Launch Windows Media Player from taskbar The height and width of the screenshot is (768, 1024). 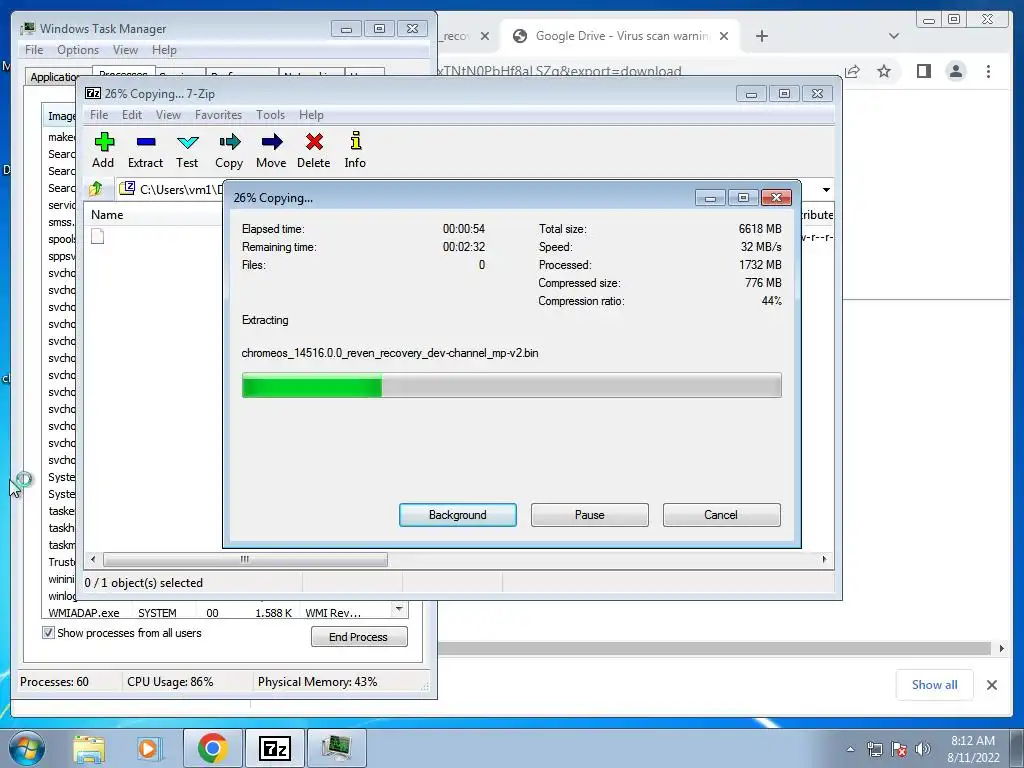[148, 748]
